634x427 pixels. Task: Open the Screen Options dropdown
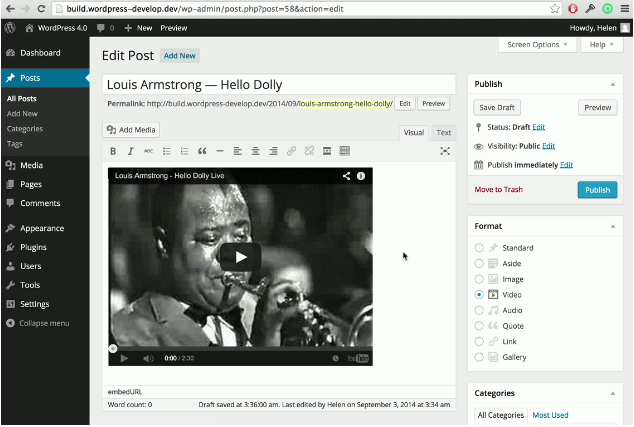(x=537, y=45)
